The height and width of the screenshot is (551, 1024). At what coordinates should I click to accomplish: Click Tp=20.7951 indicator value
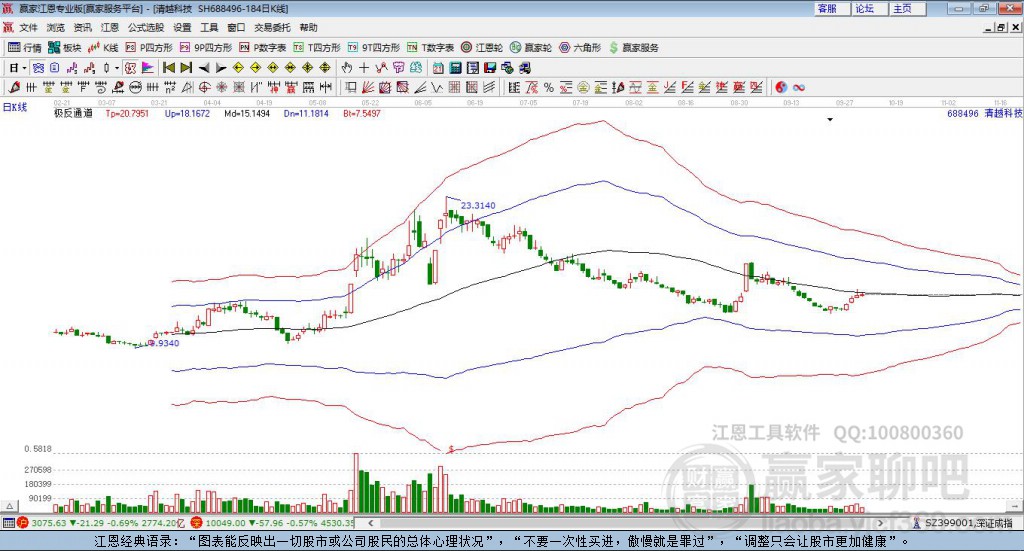127,113
